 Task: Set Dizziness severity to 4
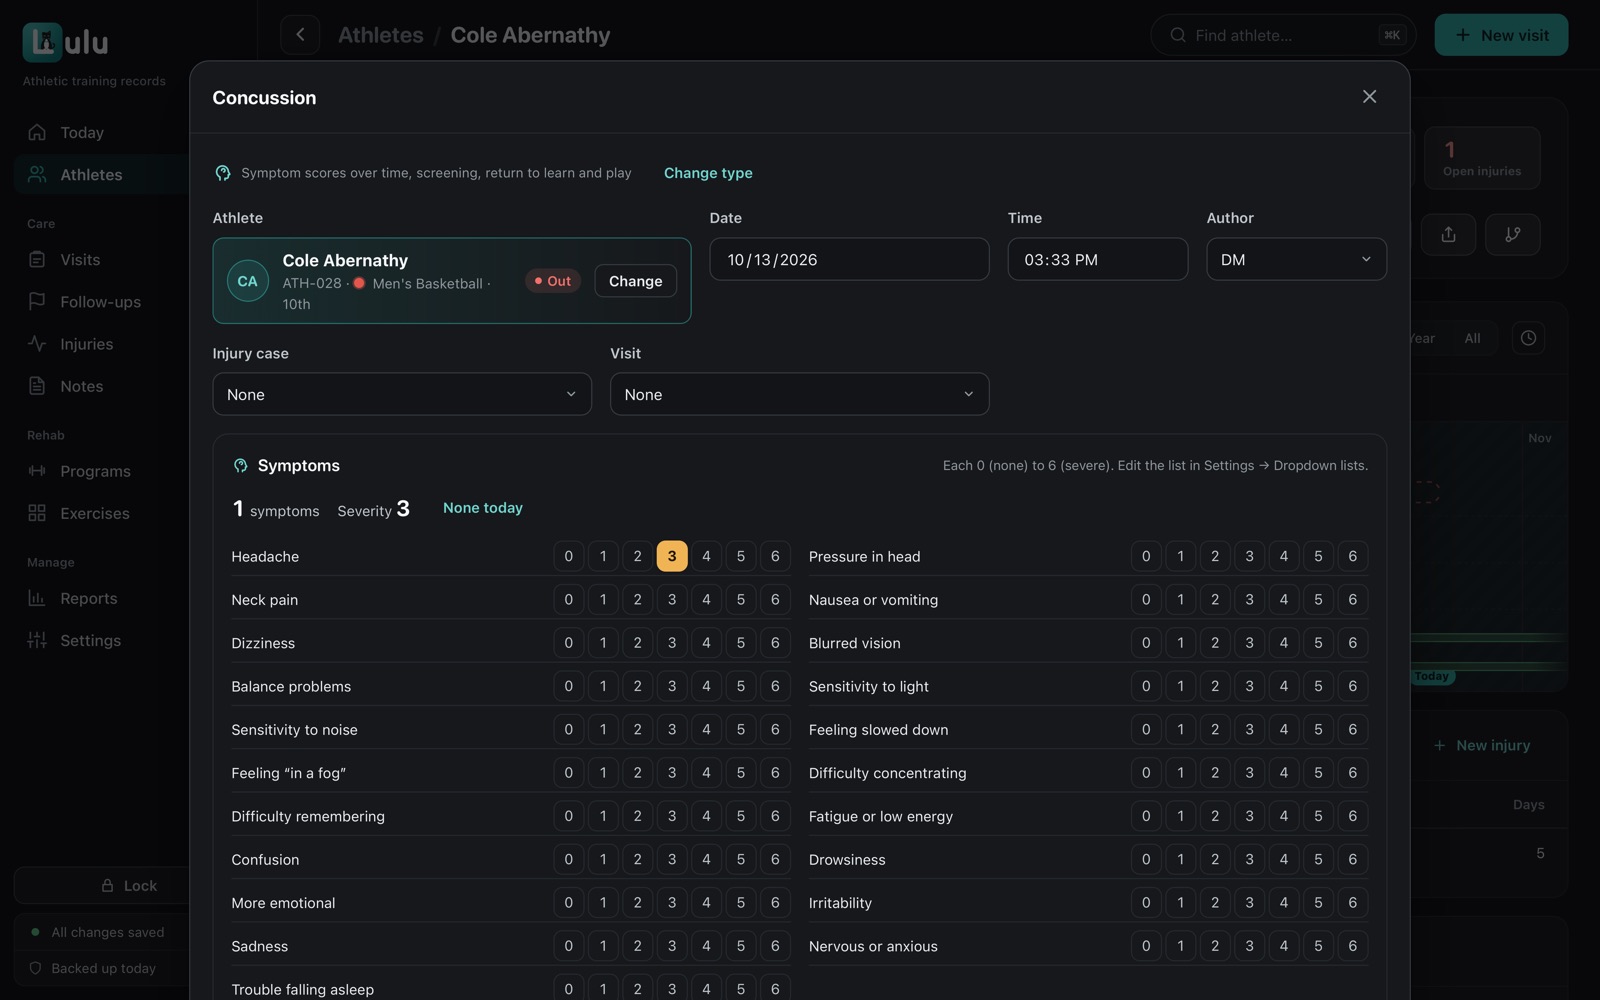[x=706, y=643]
